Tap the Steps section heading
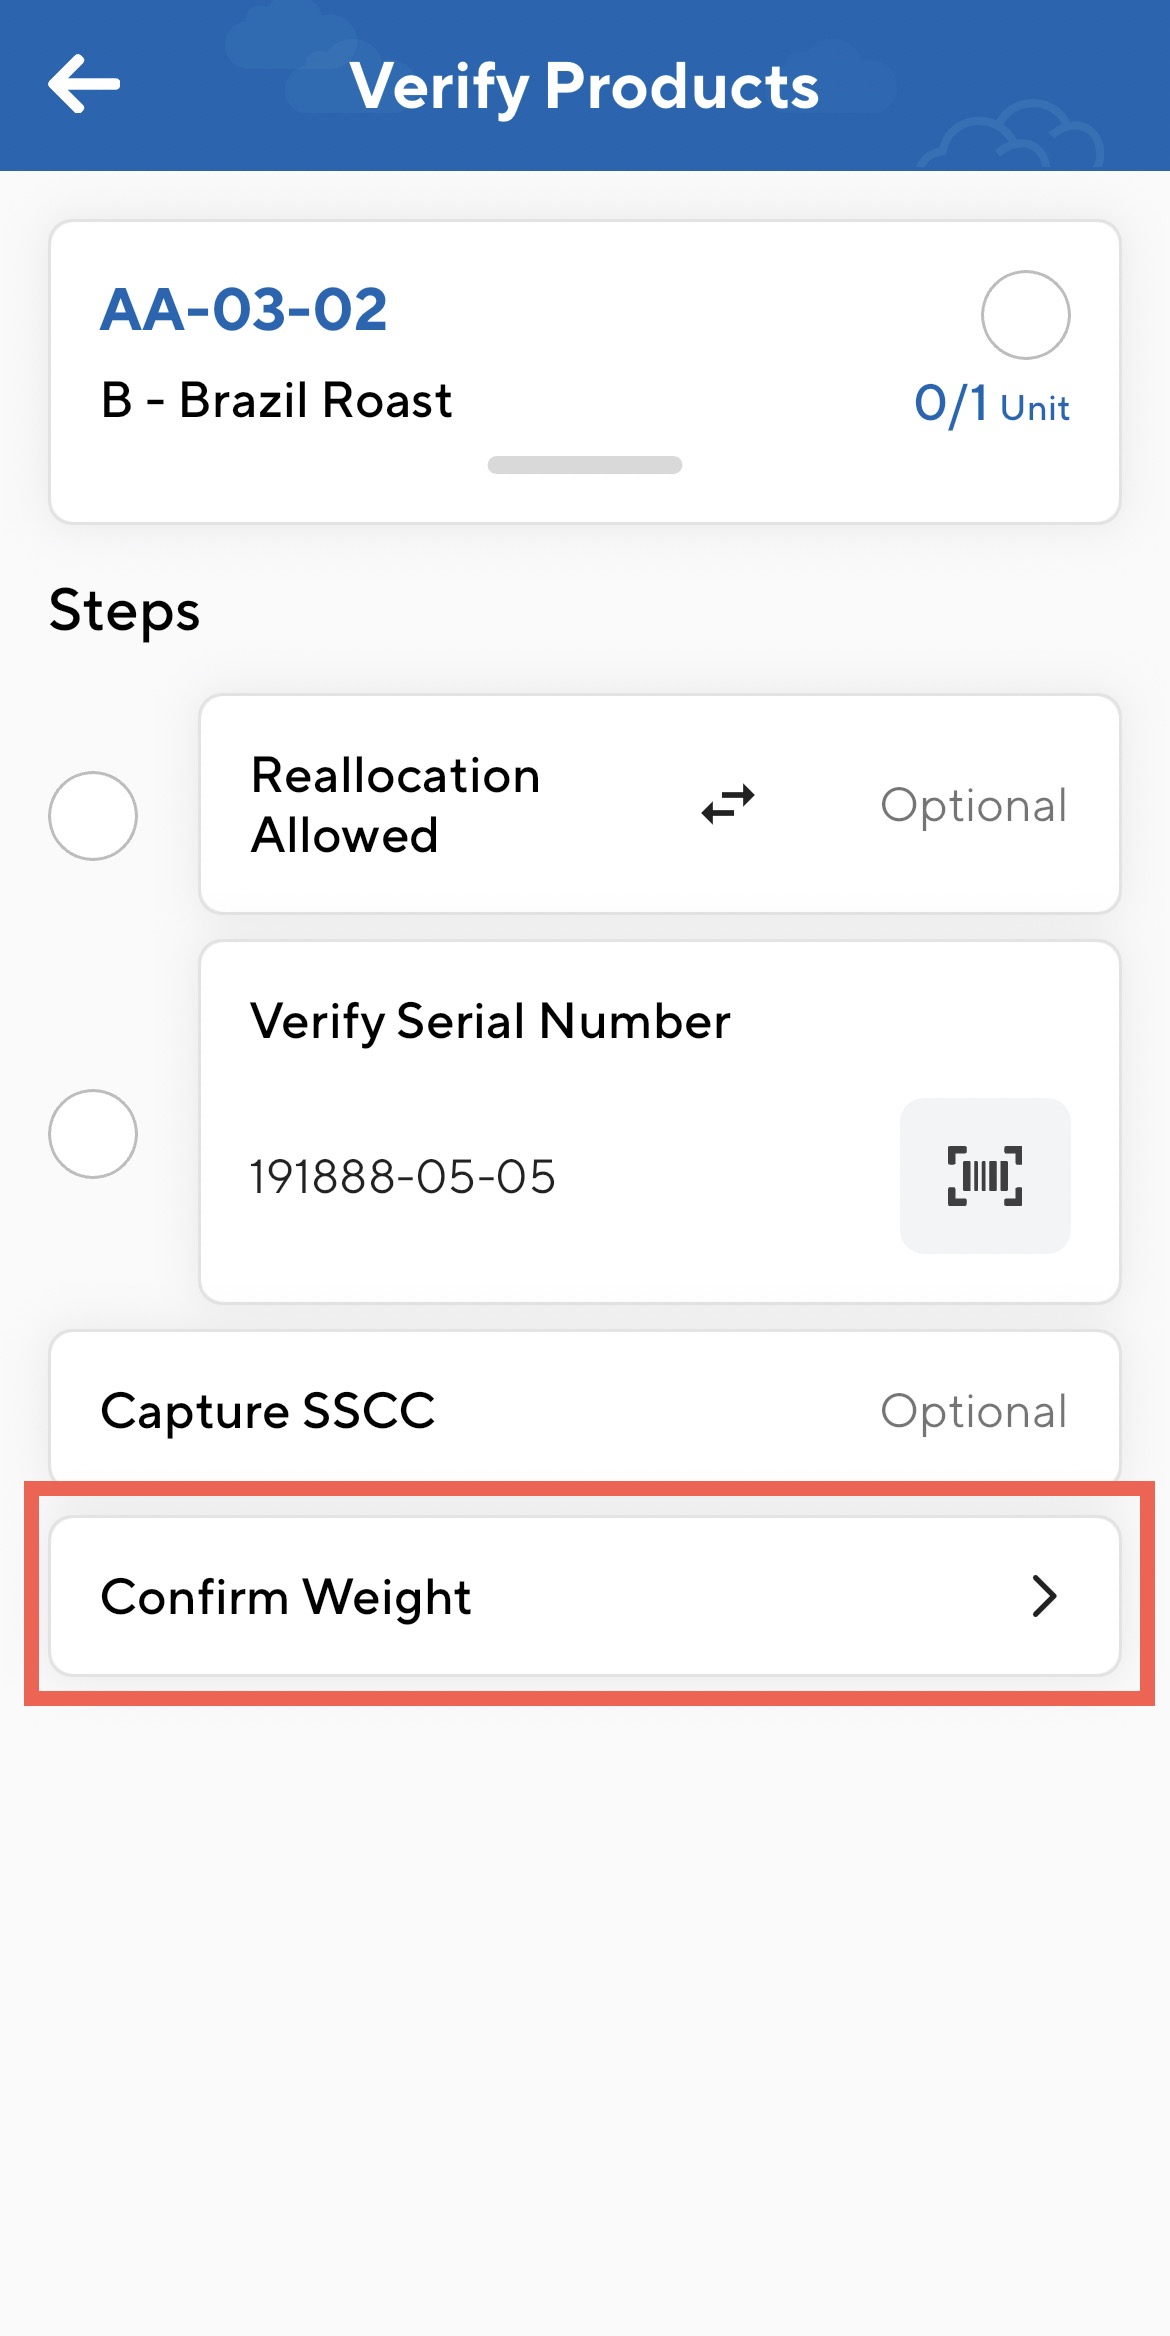1170x2336 pixels. 123,610
